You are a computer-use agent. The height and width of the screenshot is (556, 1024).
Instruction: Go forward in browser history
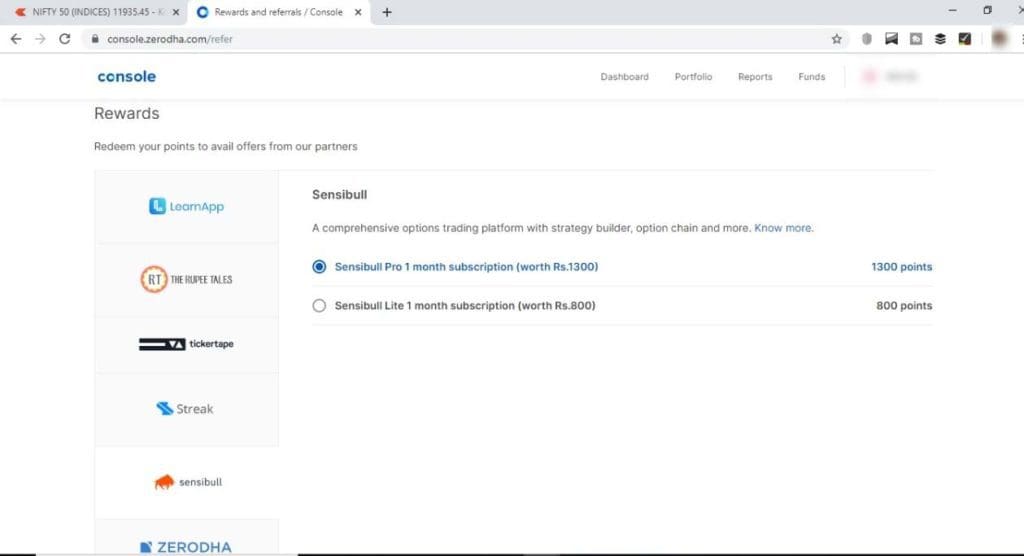[40, 39]
